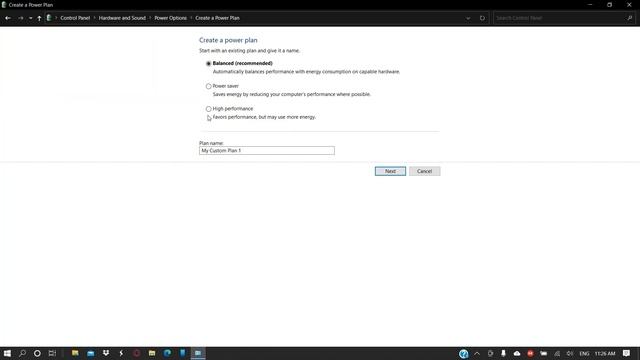Click the search magnifier in Control Panel

click(629, 18)
